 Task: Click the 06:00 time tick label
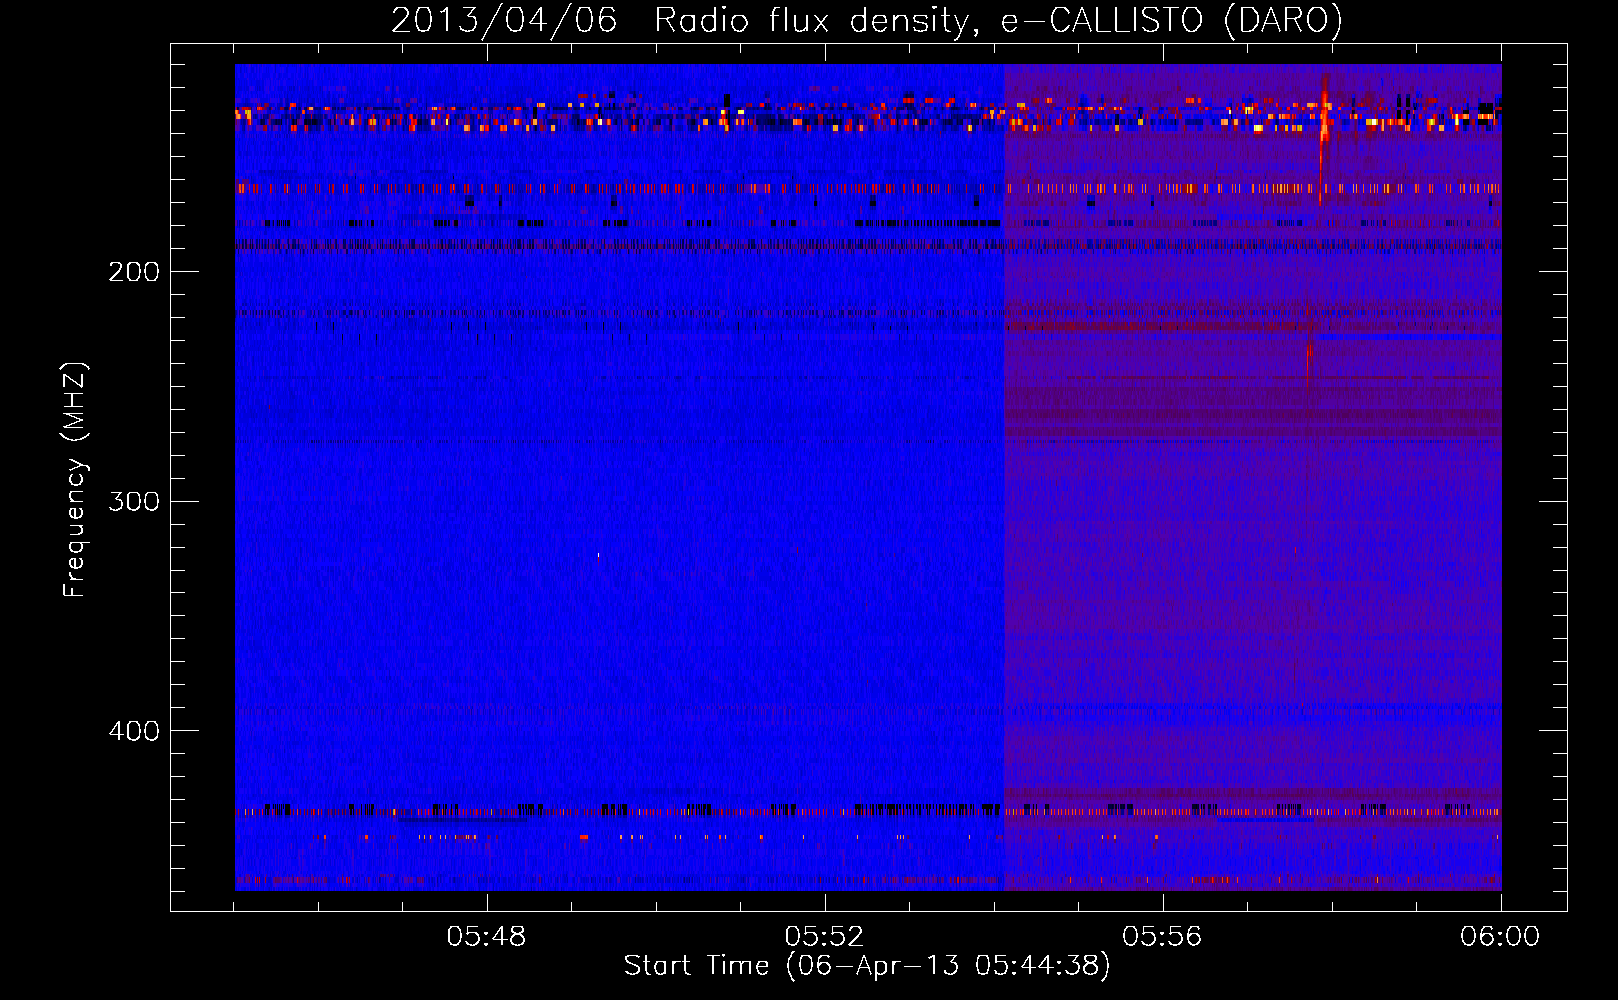tap(1500, 937)
